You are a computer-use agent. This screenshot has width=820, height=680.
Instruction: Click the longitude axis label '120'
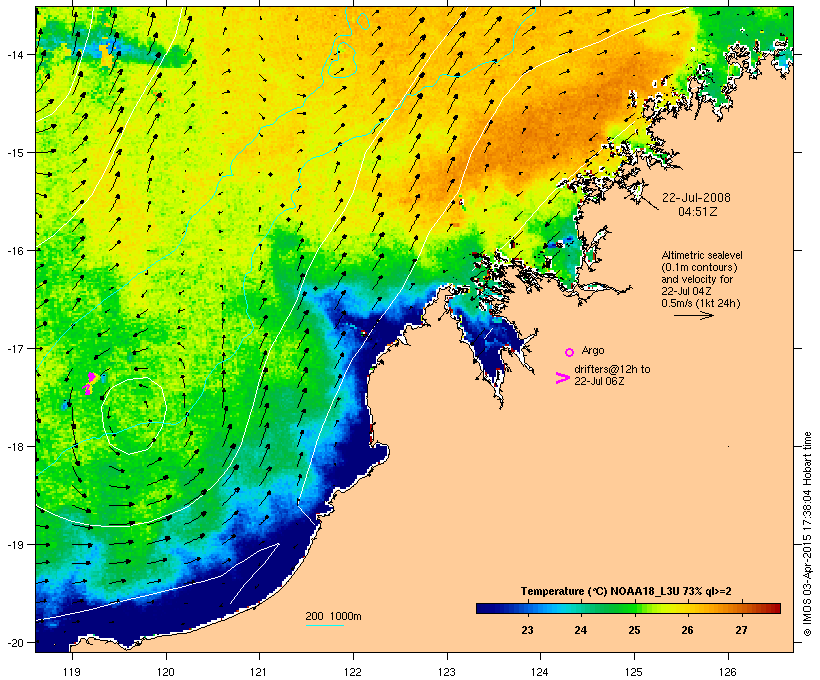point(166,672)
